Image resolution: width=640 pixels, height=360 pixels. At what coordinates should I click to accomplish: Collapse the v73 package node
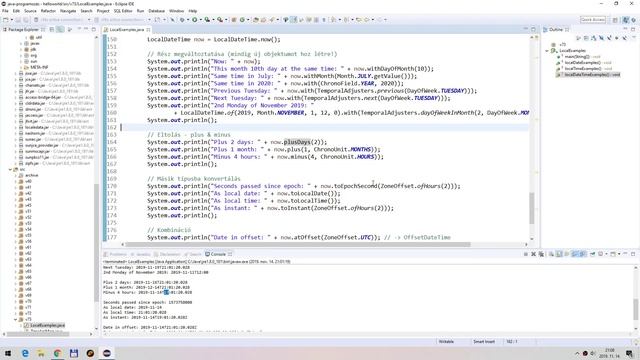tap(16, 319)
